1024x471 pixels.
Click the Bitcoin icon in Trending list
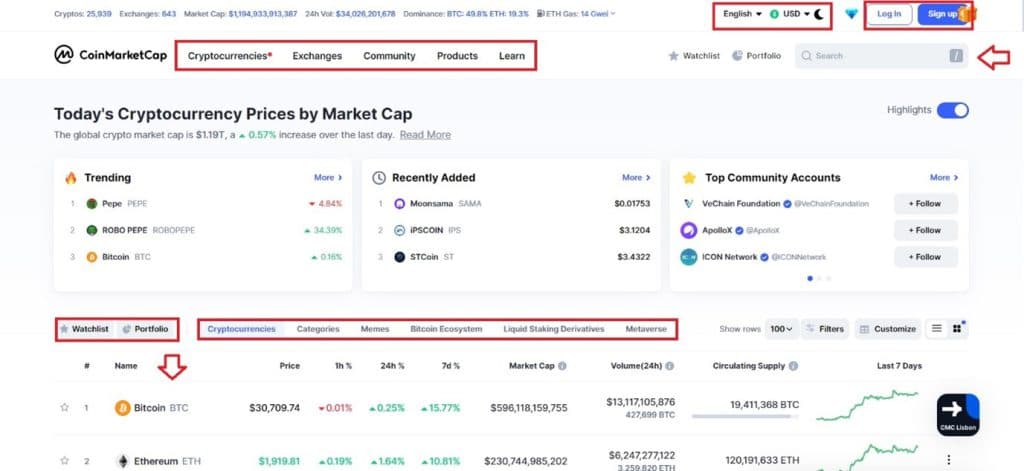91,257
